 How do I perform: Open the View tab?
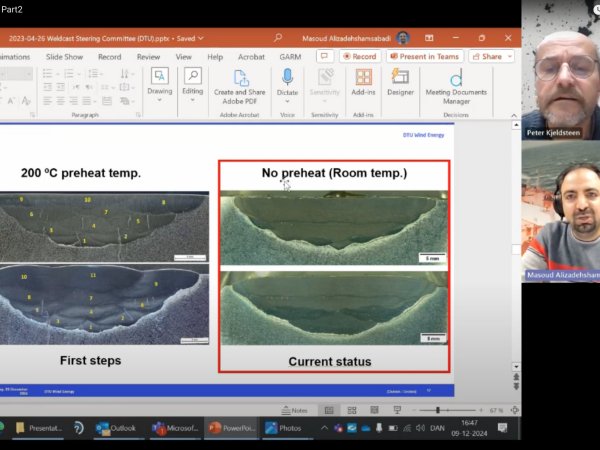[x=184, y=57]
